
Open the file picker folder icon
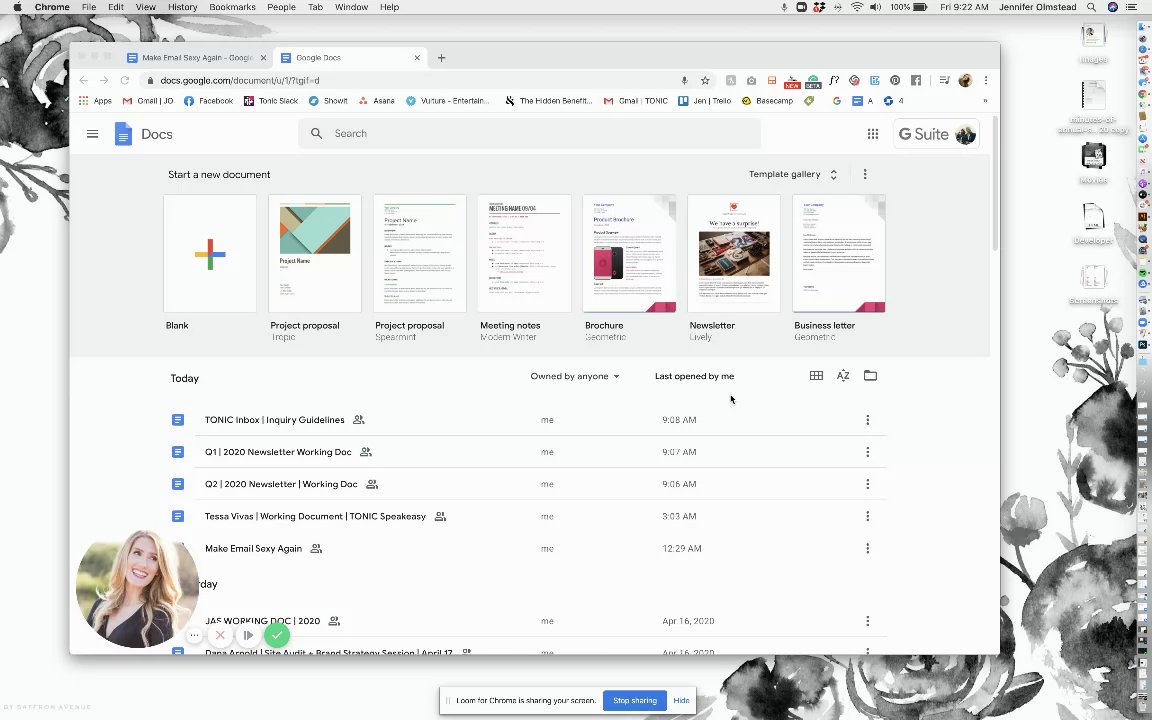coord(871,375)
